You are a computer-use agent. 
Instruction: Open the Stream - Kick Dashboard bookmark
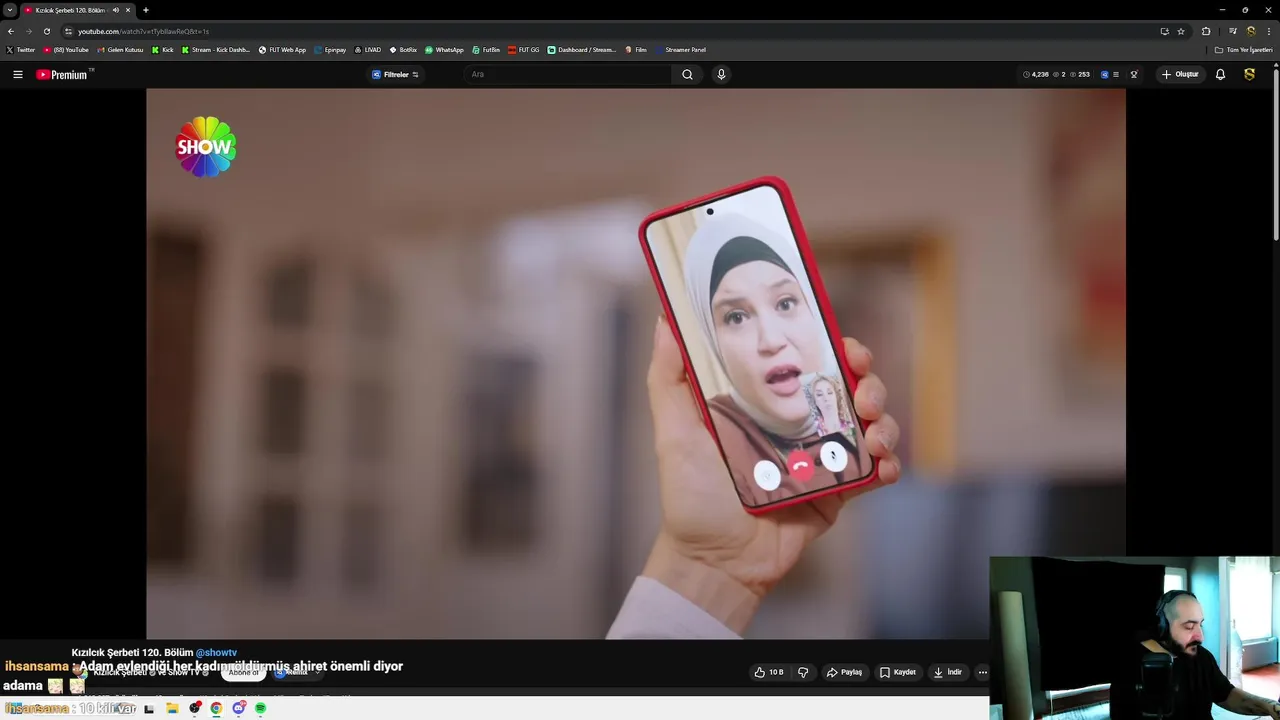216,50
